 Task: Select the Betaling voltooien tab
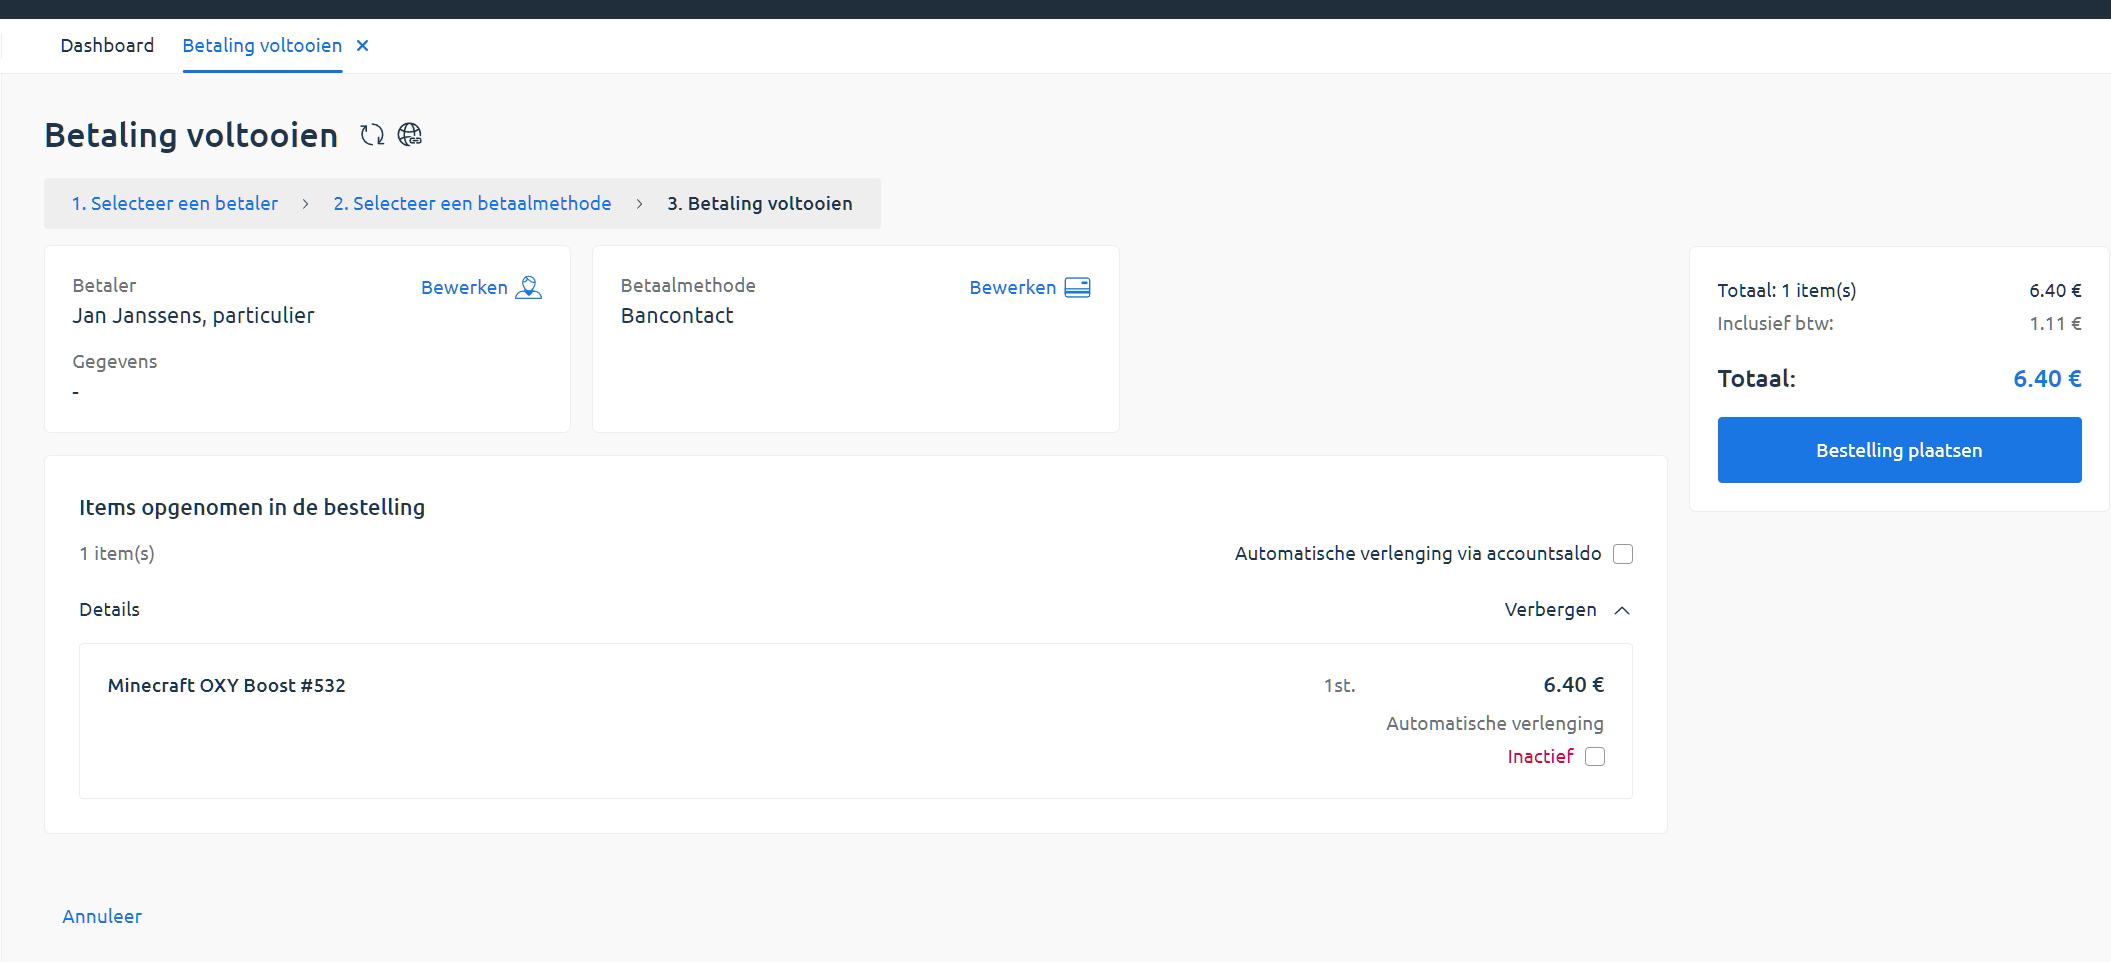pyautogui.click(x=262, y=46)
